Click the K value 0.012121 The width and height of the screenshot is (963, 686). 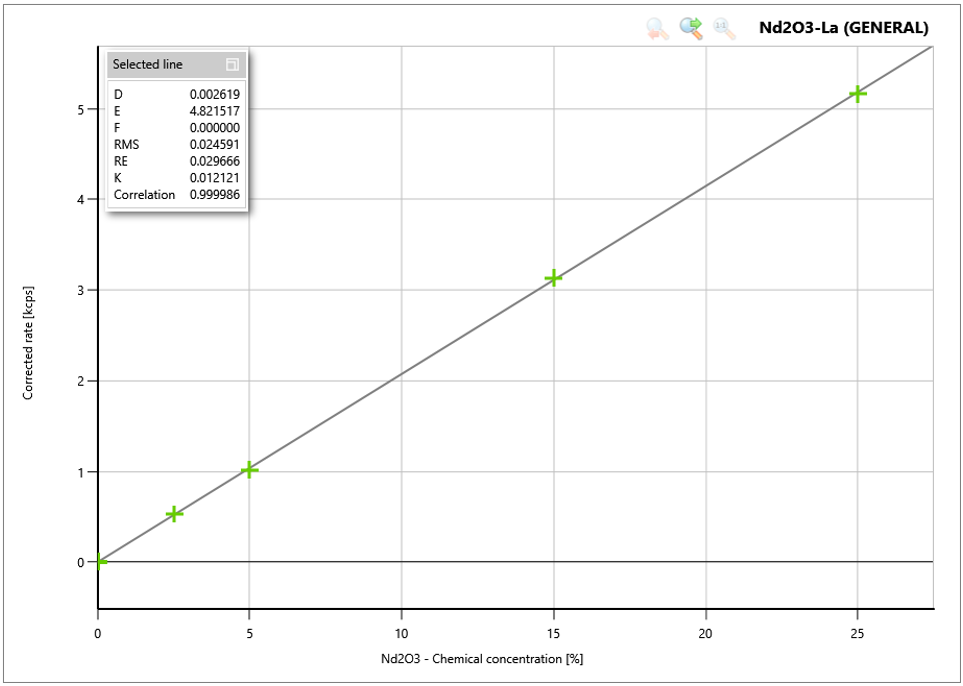click(214, 177)
